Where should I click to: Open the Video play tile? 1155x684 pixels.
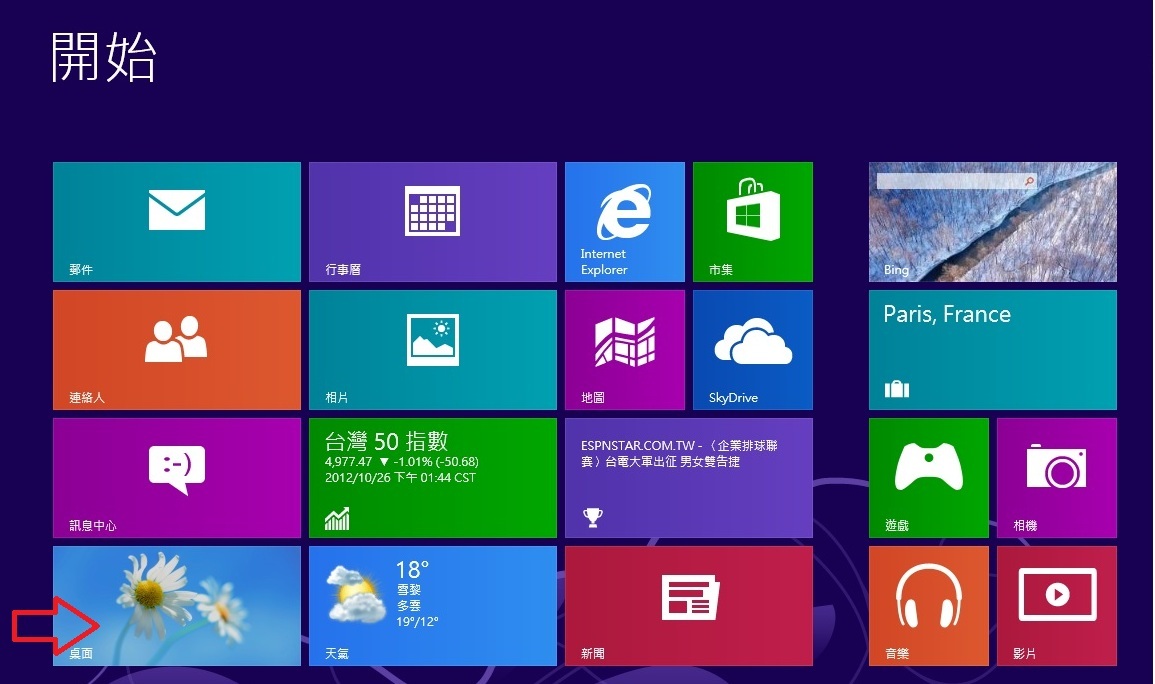tap(1056, 605)
